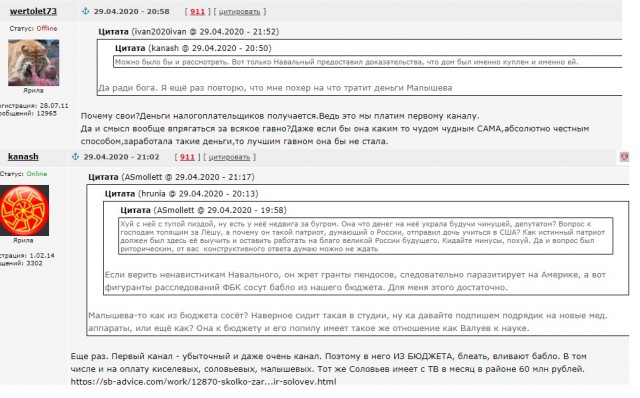Click the post timestamp 29.04.2020 - 21:02
The image size is (640, 398).
121,157
